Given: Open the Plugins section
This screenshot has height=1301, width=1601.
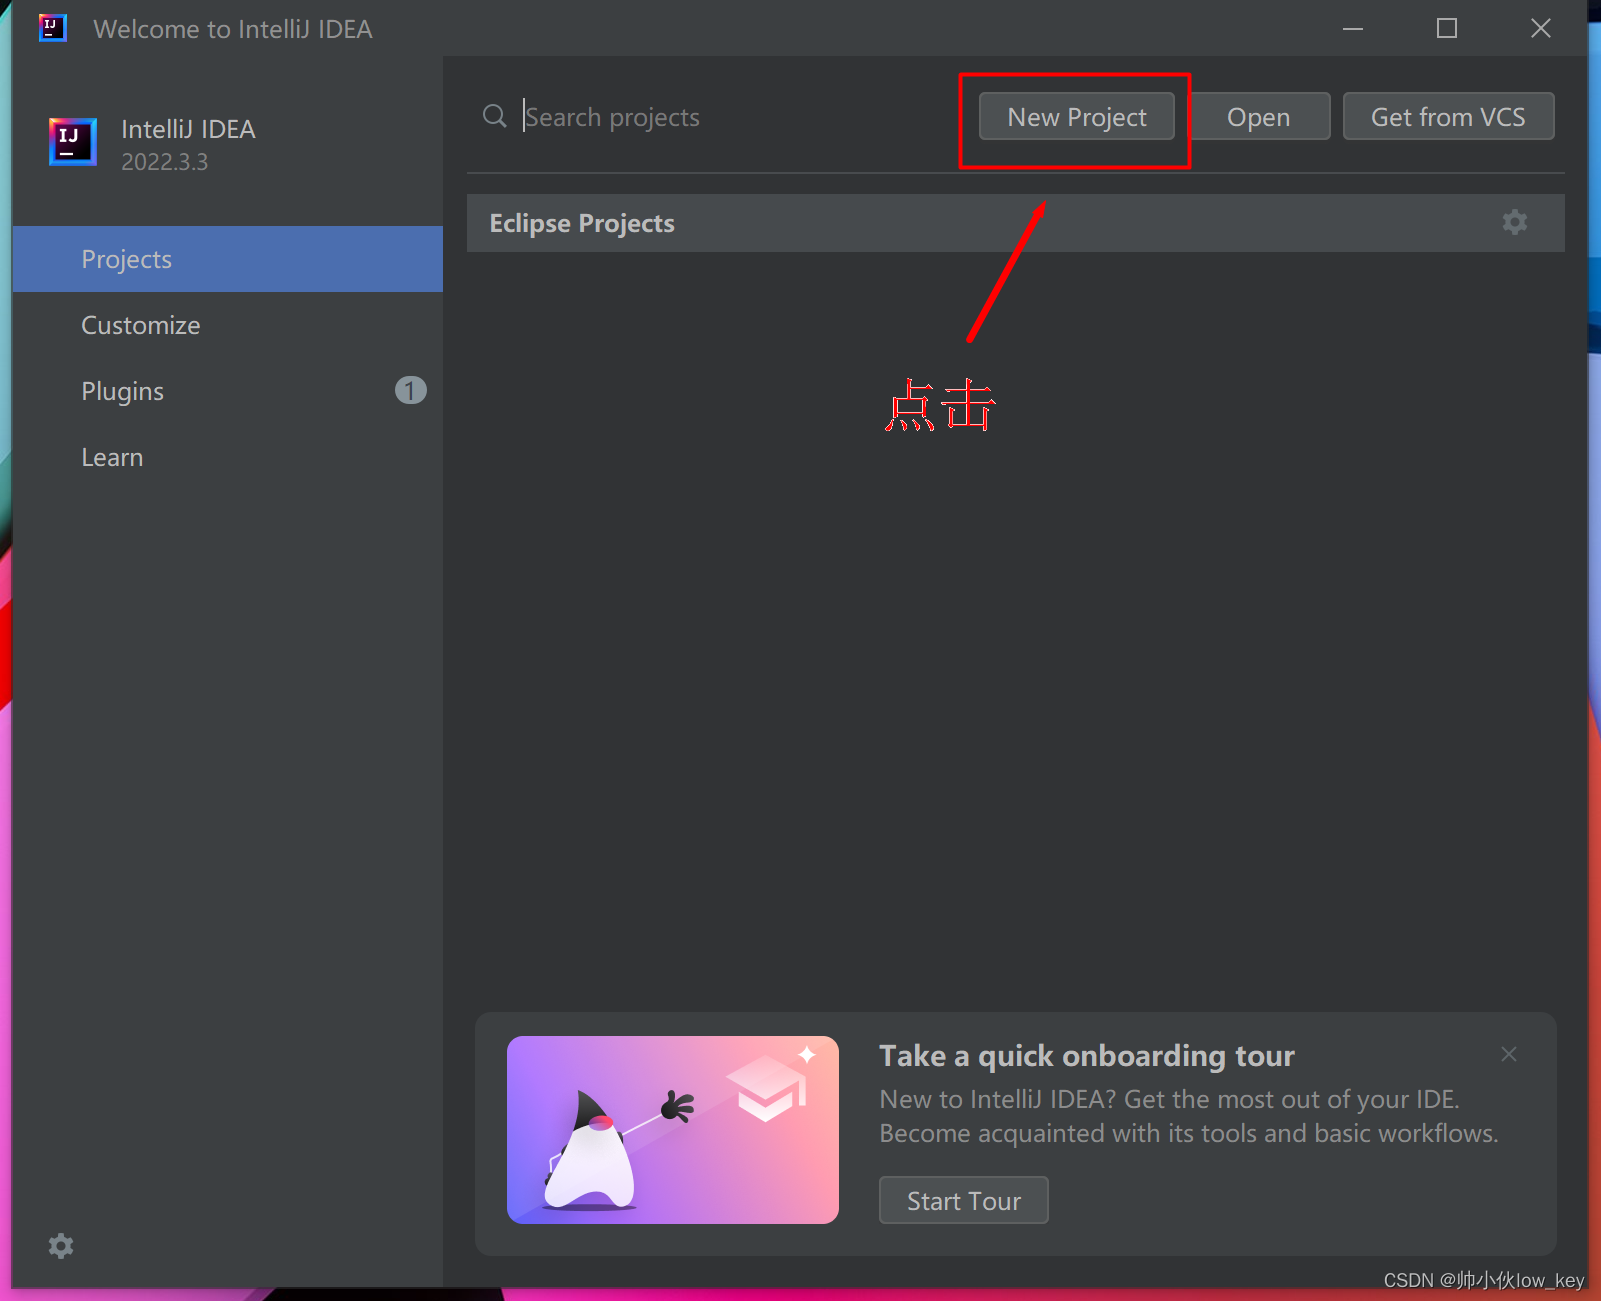Looking at the screenshot, I should (x=228, y=391).
